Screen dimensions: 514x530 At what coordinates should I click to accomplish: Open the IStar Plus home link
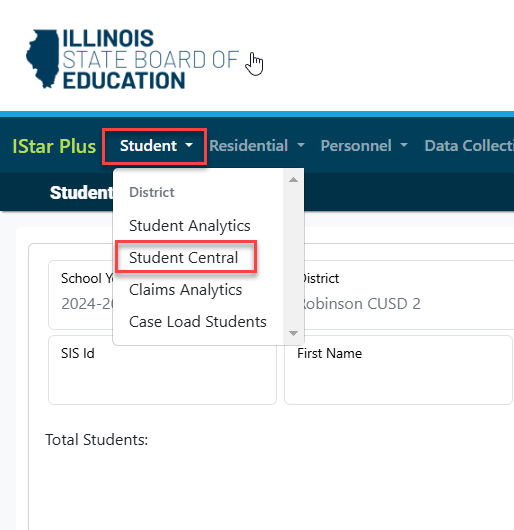[54, 146]
